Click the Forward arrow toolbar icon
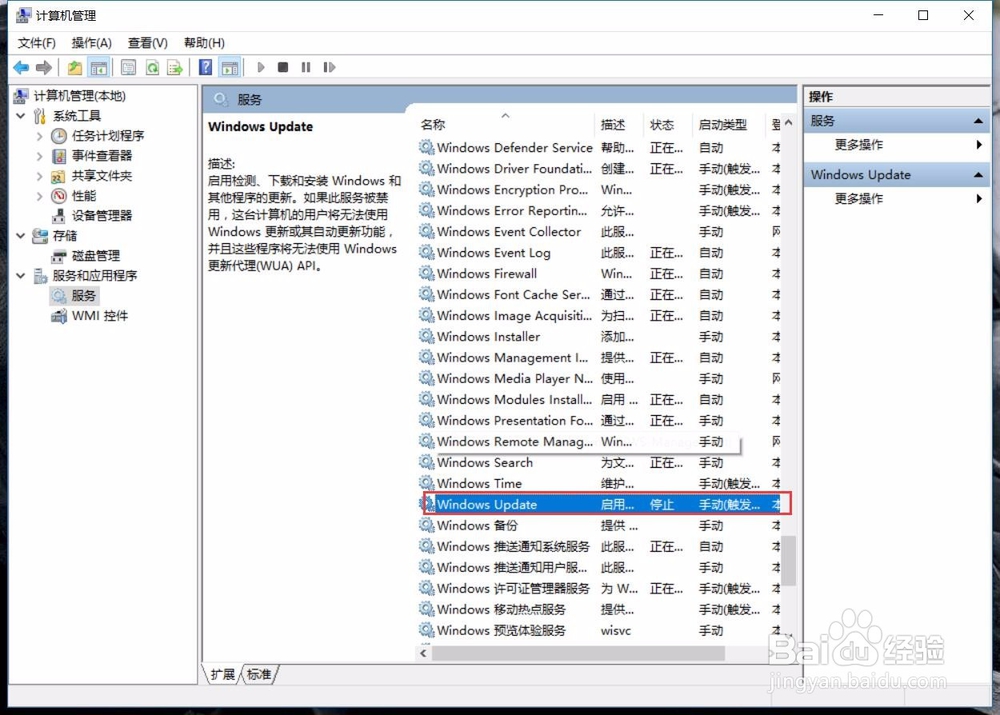The width and height of the screenshot is (1000, 715). point(44,67)
